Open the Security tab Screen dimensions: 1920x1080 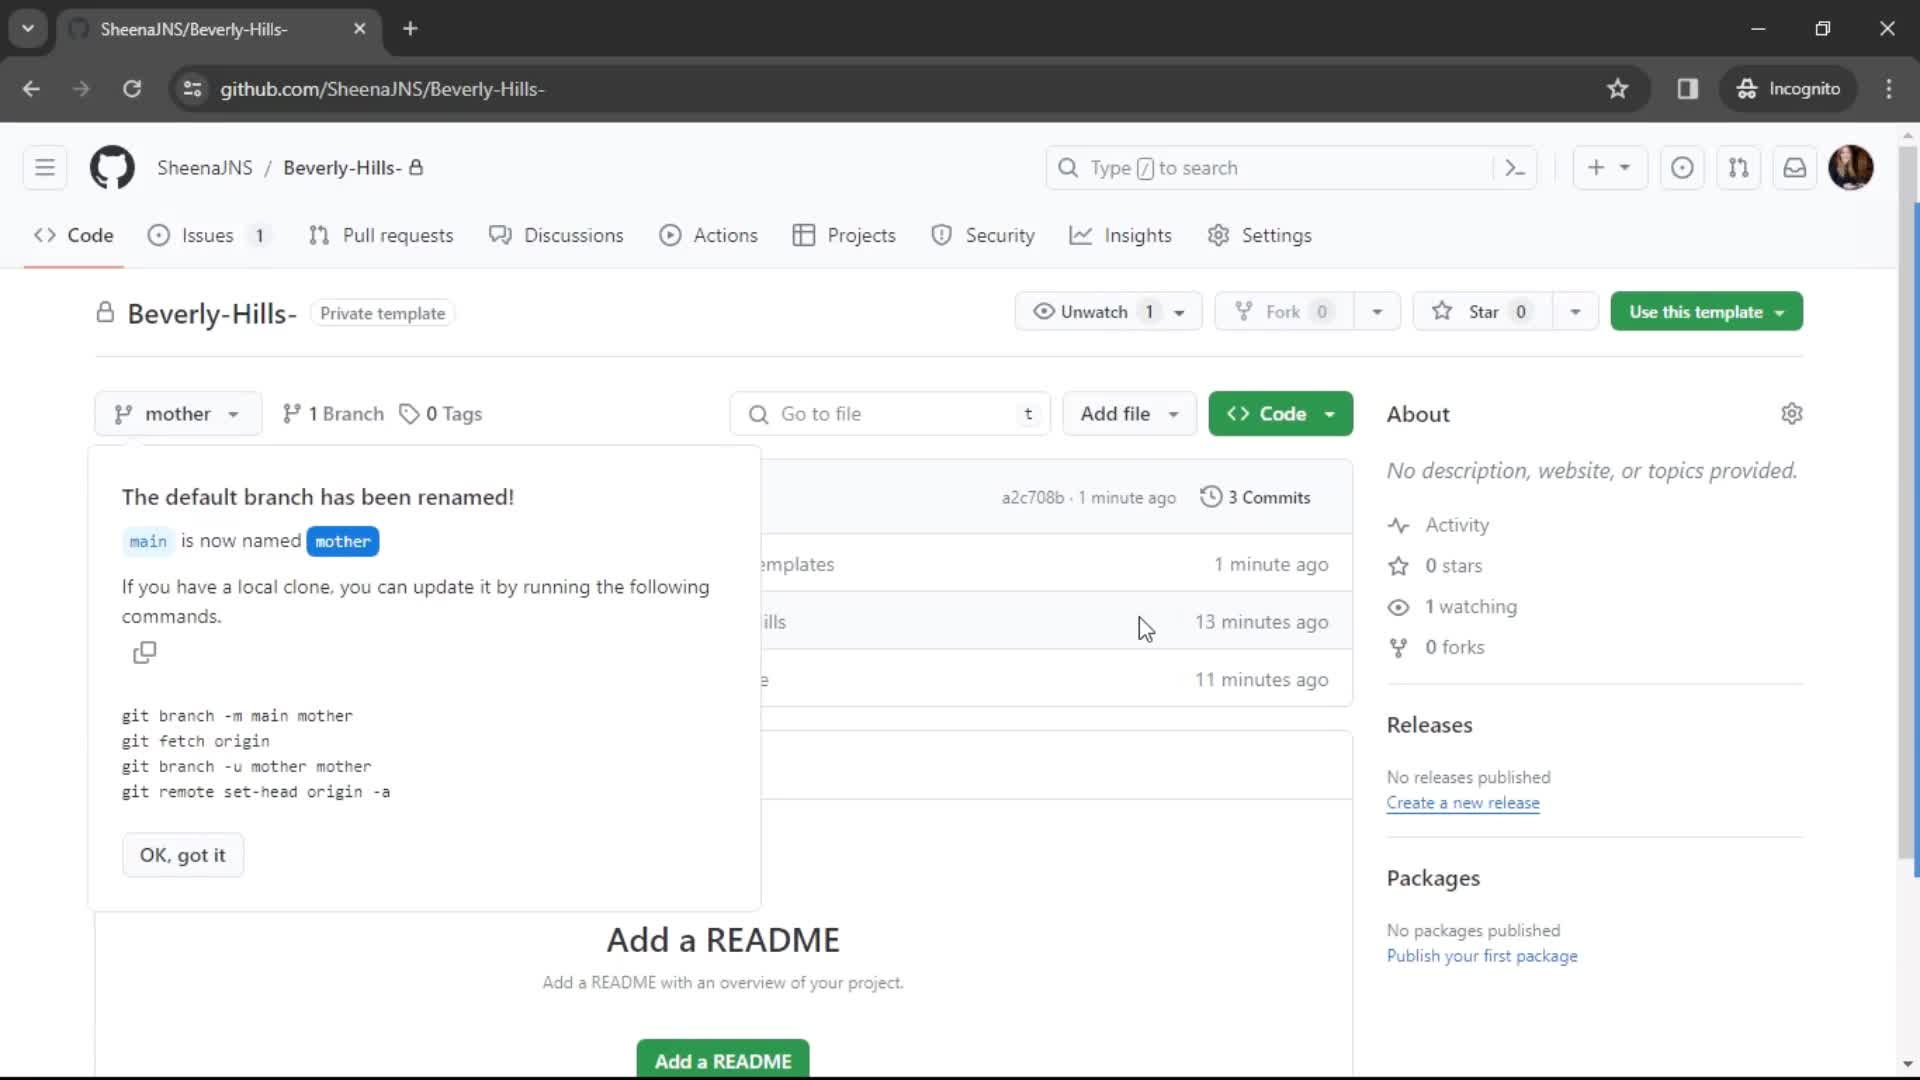[983, 236]
